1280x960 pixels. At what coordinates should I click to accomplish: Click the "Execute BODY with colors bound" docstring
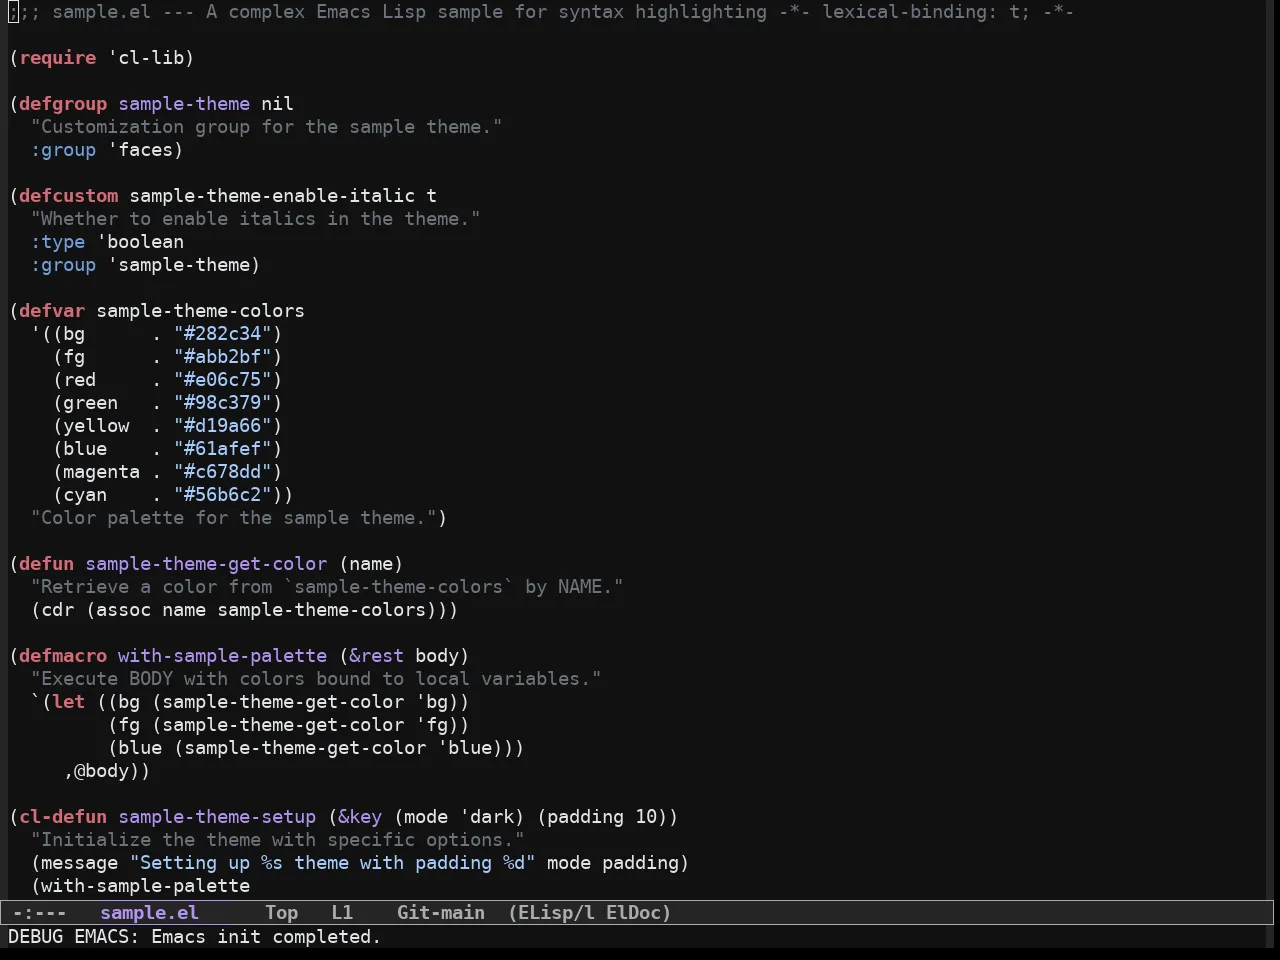(x=316, y=679)
